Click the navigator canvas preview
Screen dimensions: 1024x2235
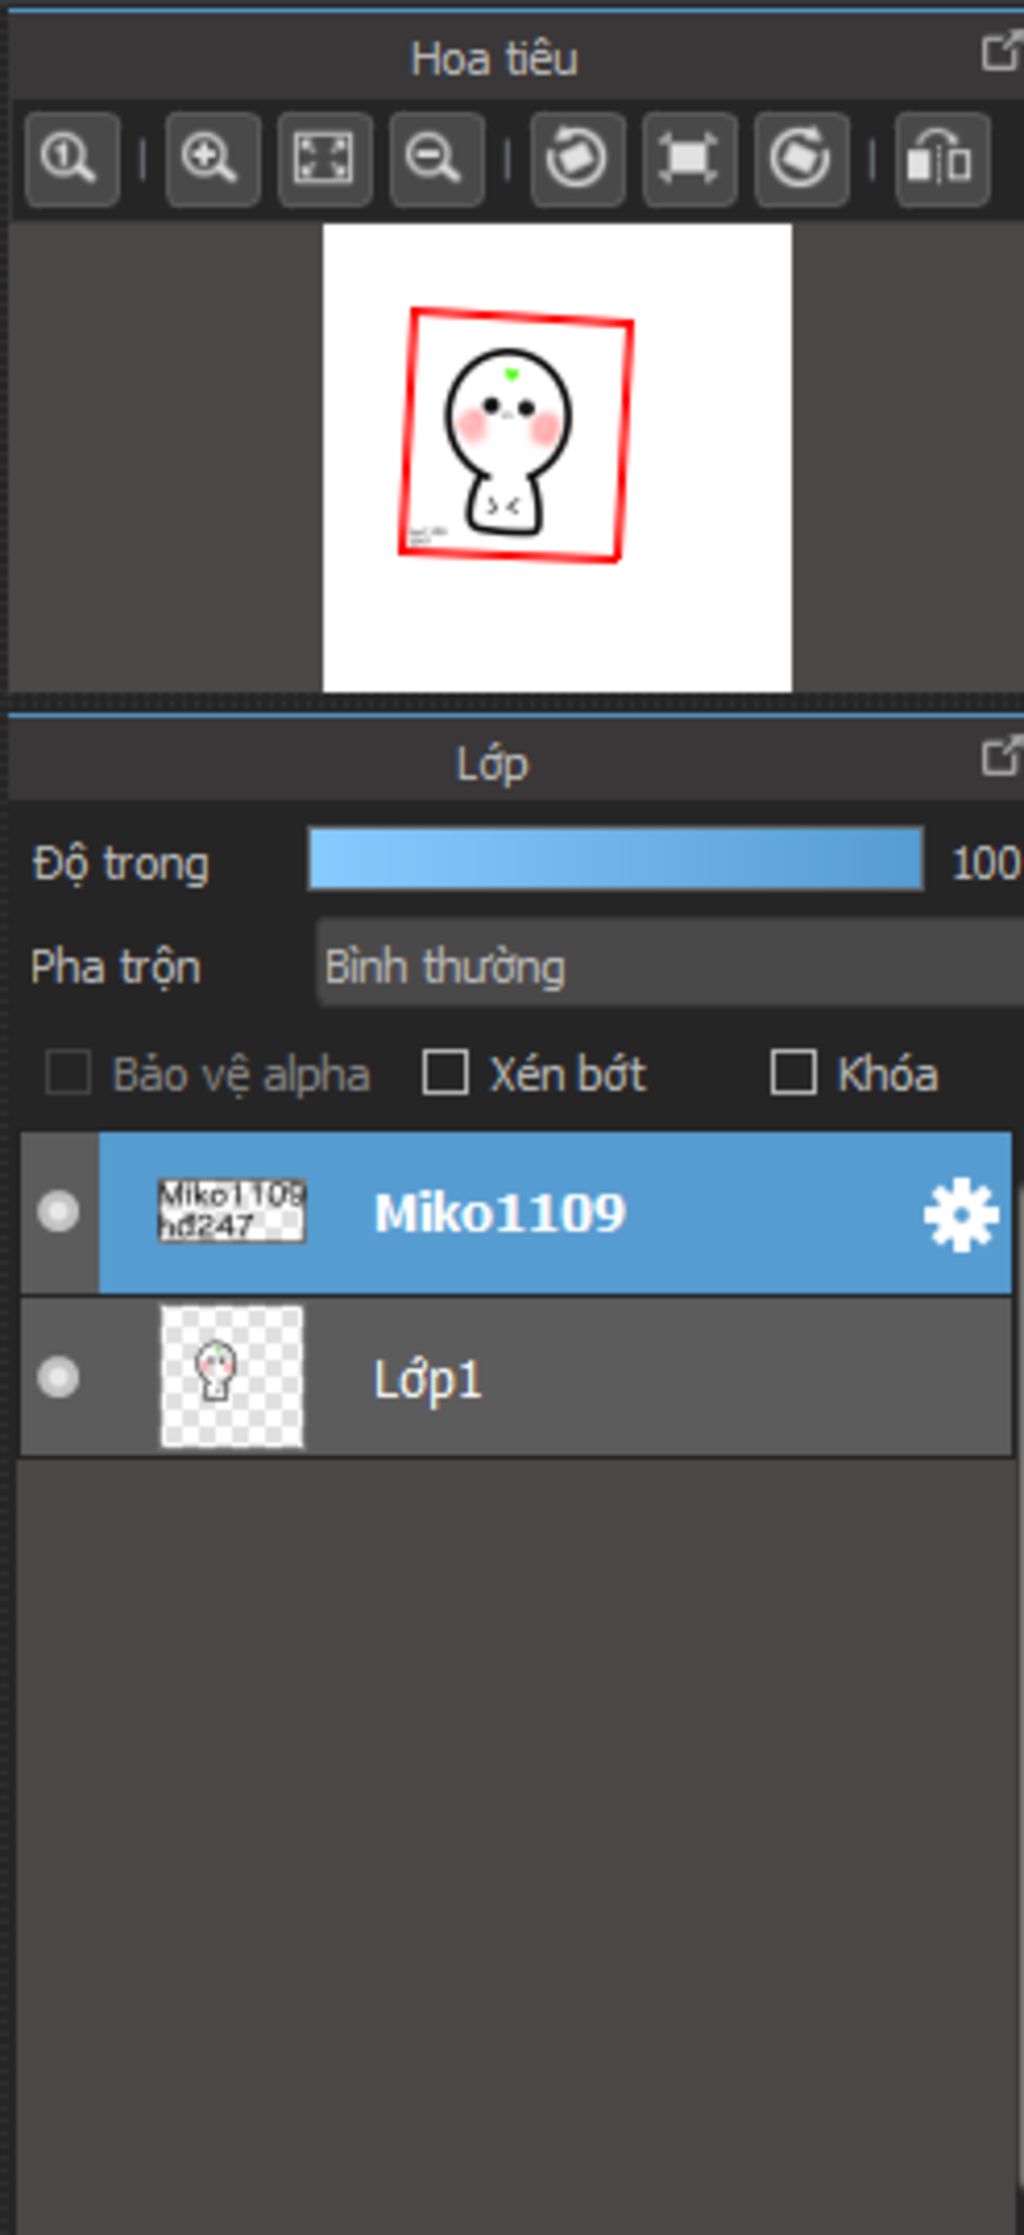pyautogui.click(x=557, y=458)
